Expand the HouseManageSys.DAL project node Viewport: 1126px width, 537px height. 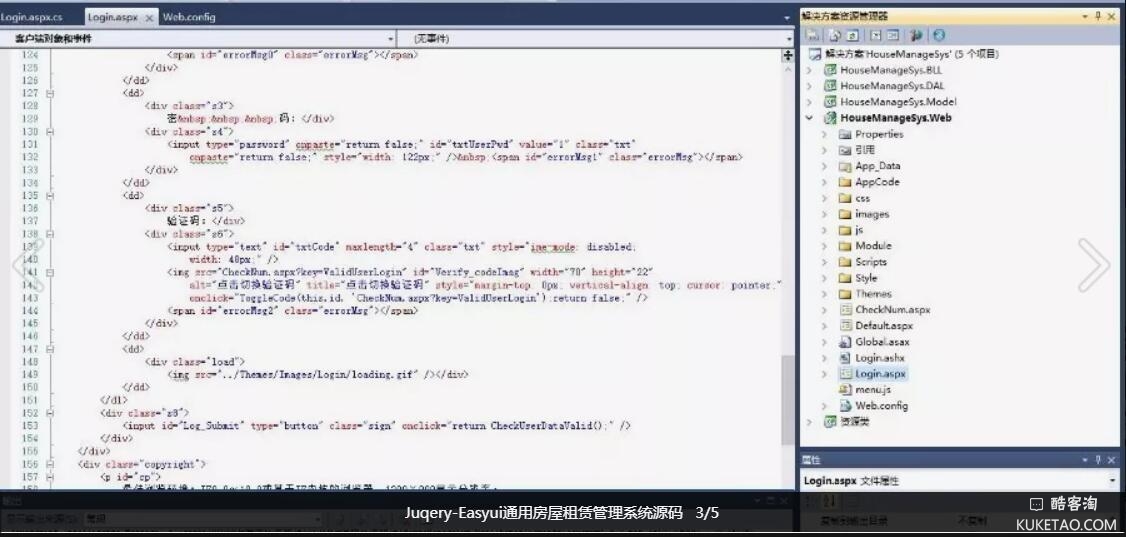(809, 86)
